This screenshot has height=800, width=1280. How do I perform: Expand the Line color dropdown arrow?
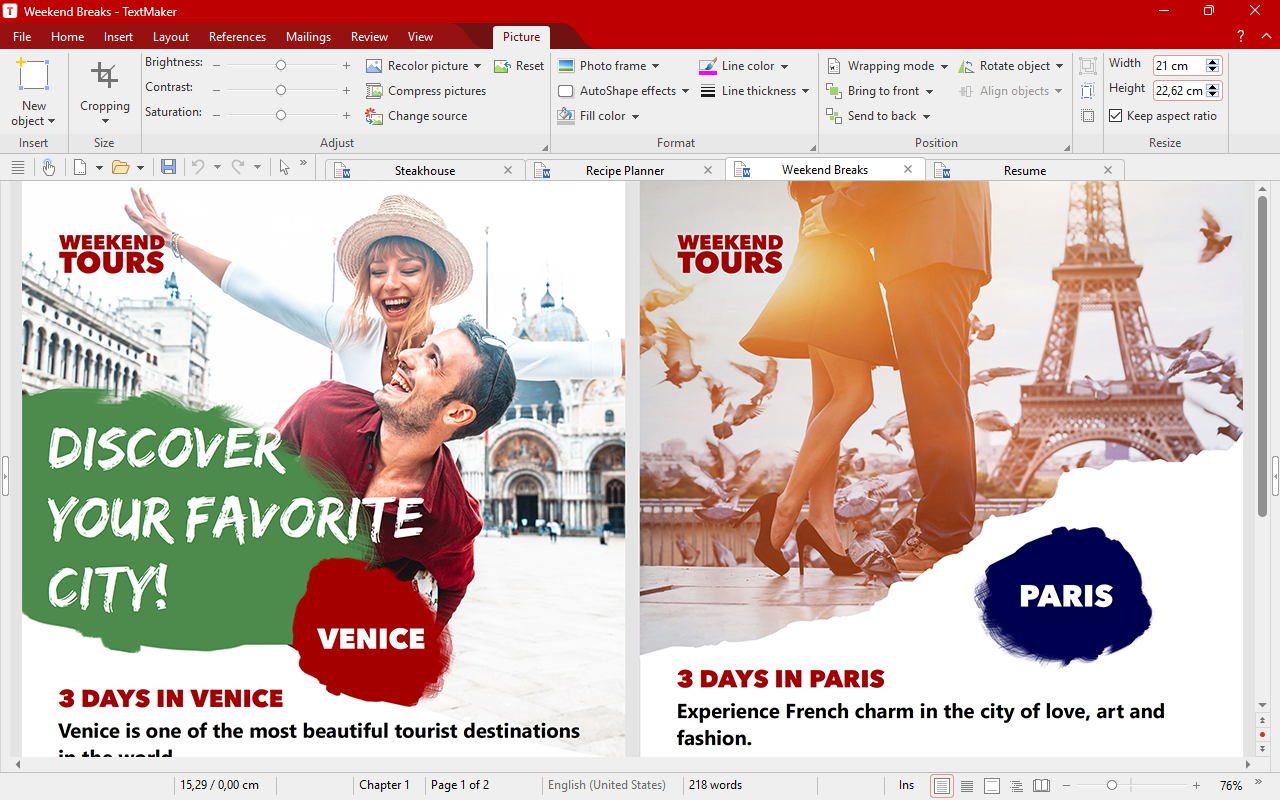click(x=784, y=67)
